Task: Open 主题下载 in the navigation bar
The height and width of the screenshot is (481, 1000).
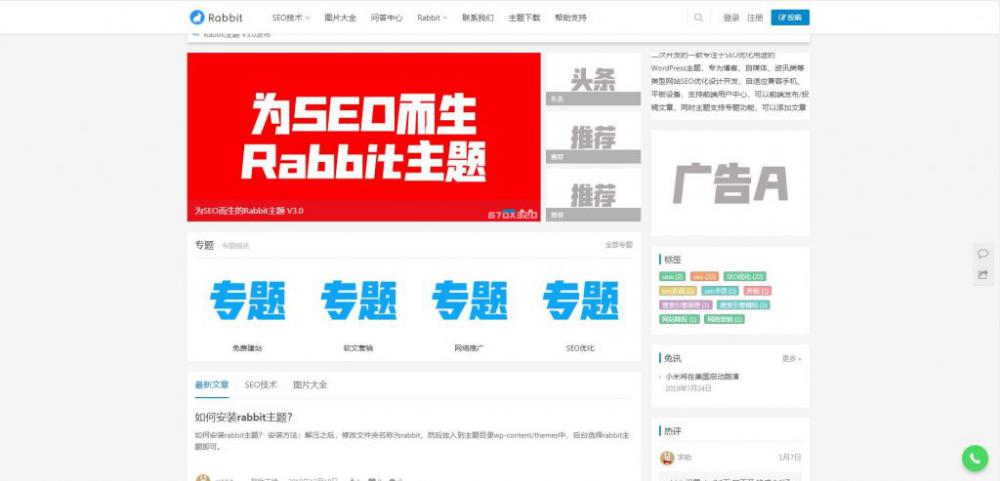Action: 524,18
